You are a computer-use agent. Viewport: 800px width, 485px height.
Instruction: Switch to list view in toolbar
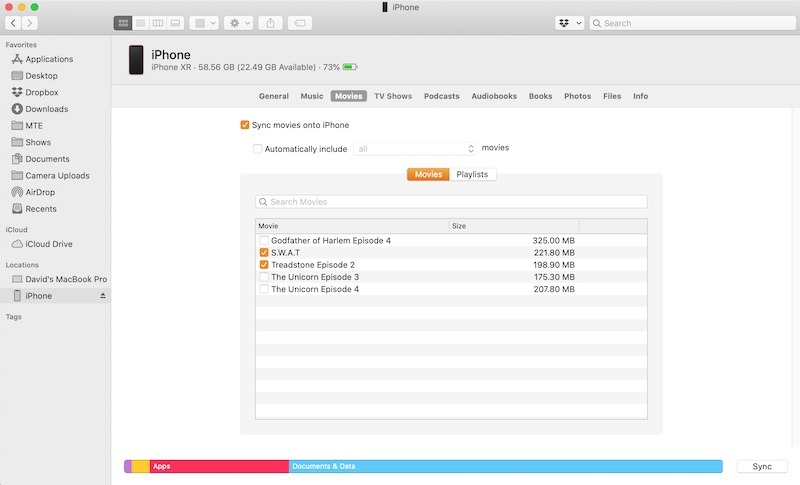pos(140,22)
